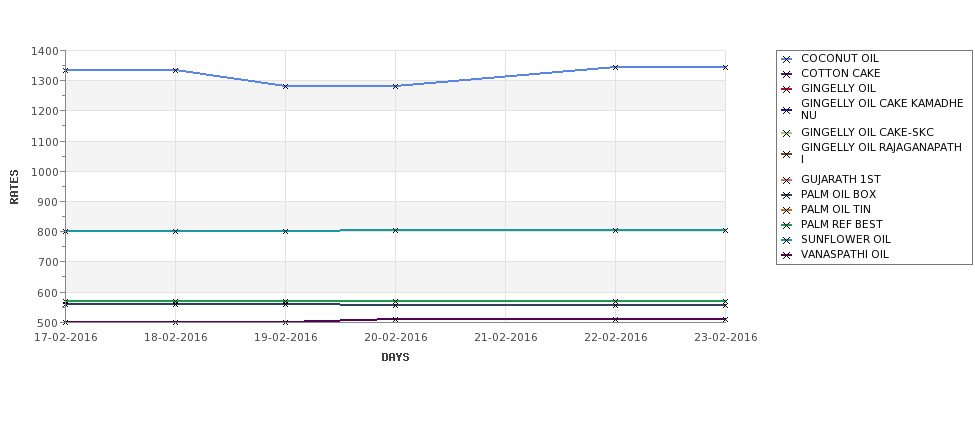Click the SUNFLOWER OIL legend marker

[787, 240]
